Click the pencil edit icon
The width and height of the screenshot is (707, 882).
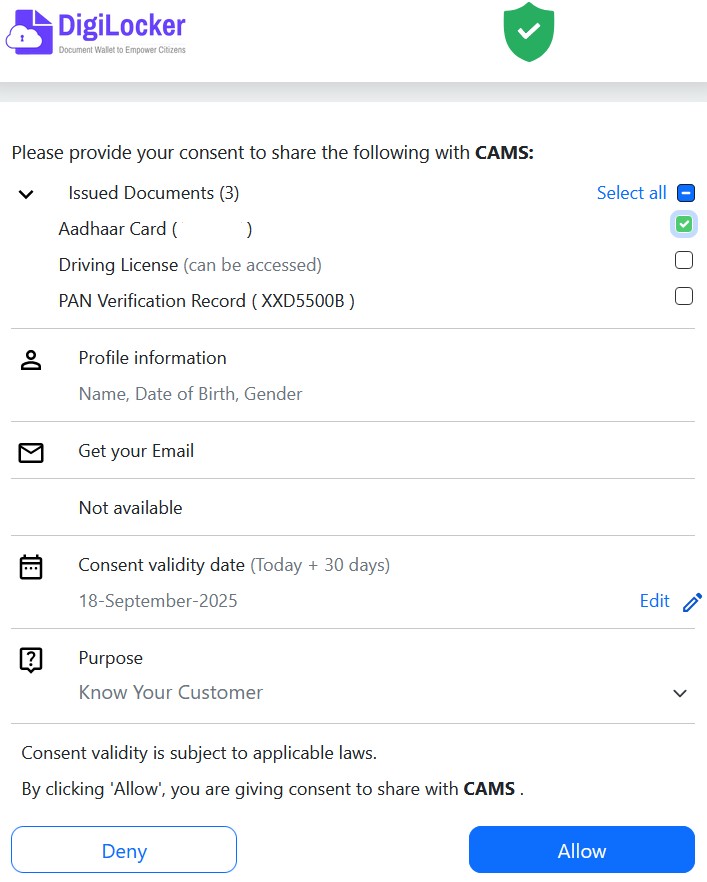click(692, 602)
